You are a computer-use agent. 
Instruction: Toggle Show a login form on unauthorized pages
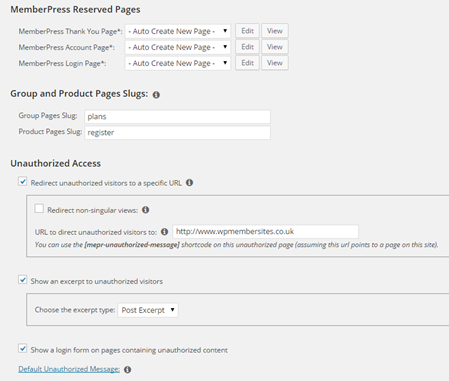point(23,349)
